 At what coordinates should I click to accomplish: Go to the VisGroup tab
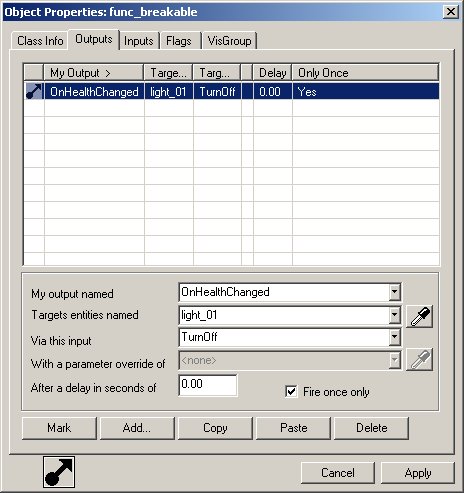(230, 41)
